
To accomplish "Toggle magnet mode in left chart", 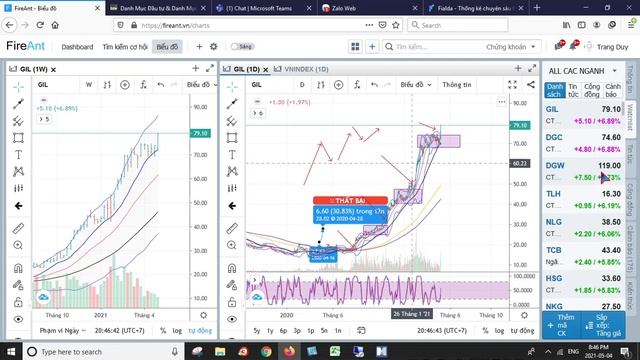I will [18, 268].
